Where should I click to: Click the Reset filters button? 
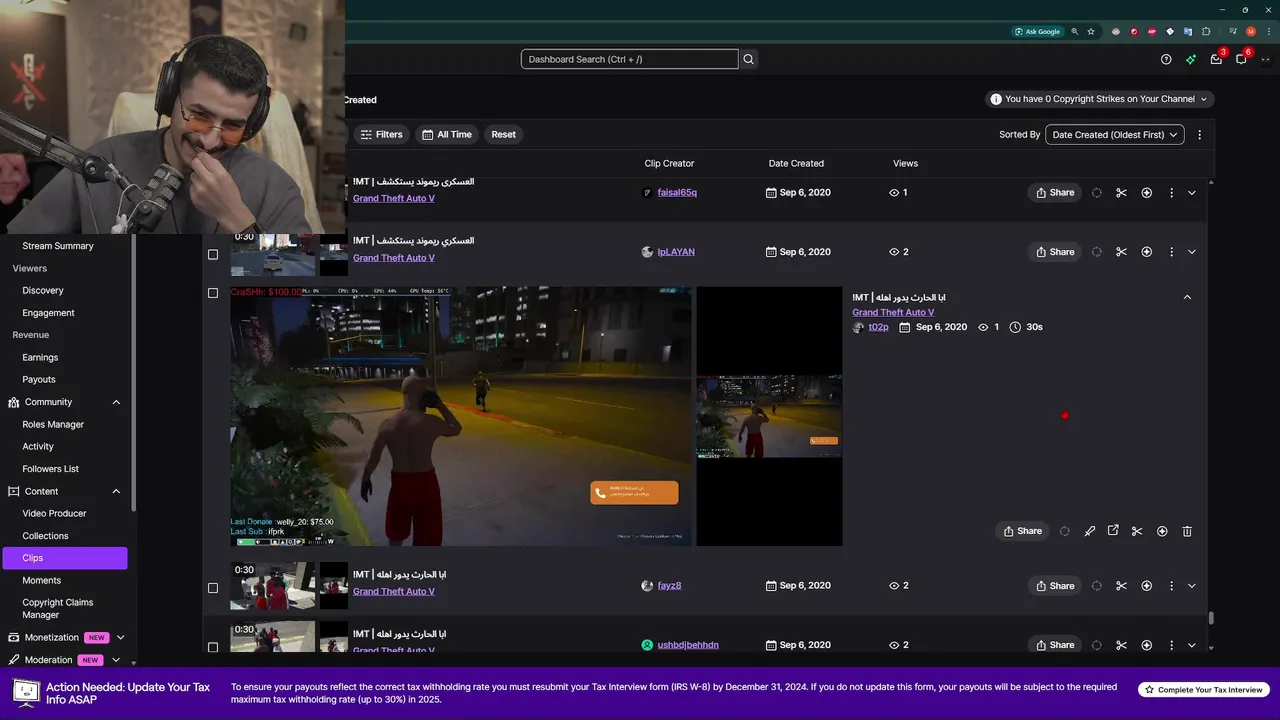504,134
